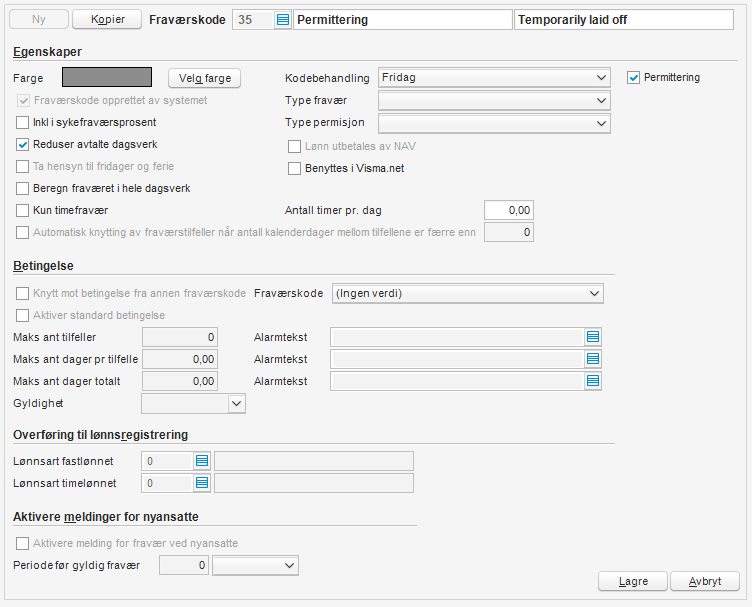Open lookup for Maks ant tilfeller alarmtekst
This screenshot has height=607, width=752.
593,337
